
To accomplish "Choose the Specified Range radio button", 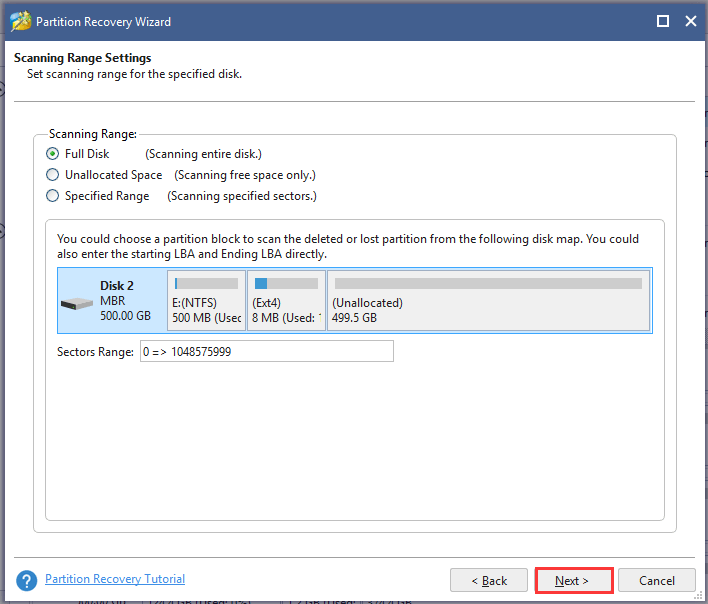I will click(x=52, y=196).
